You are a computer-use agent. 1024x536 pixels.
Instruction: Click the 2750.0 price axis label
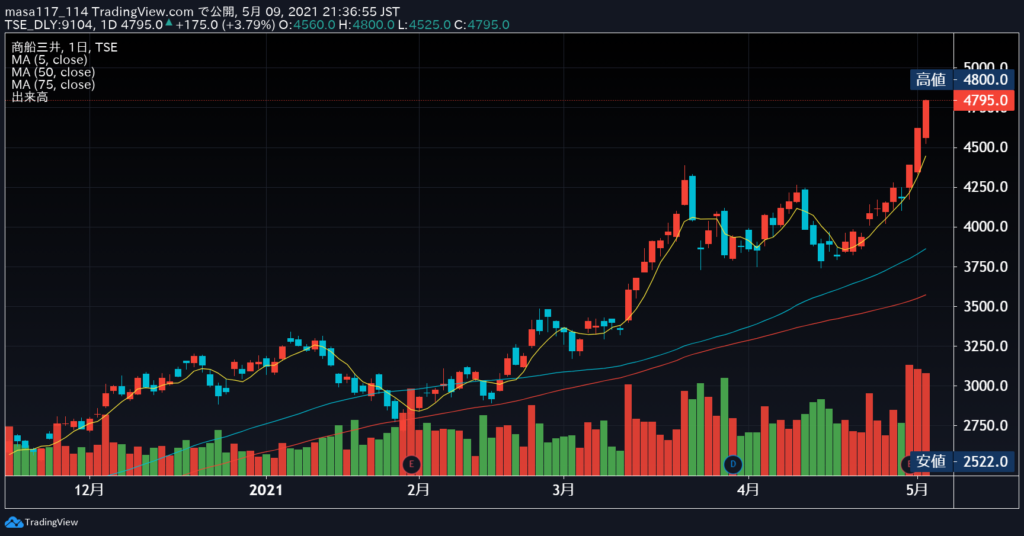[985, 425]
